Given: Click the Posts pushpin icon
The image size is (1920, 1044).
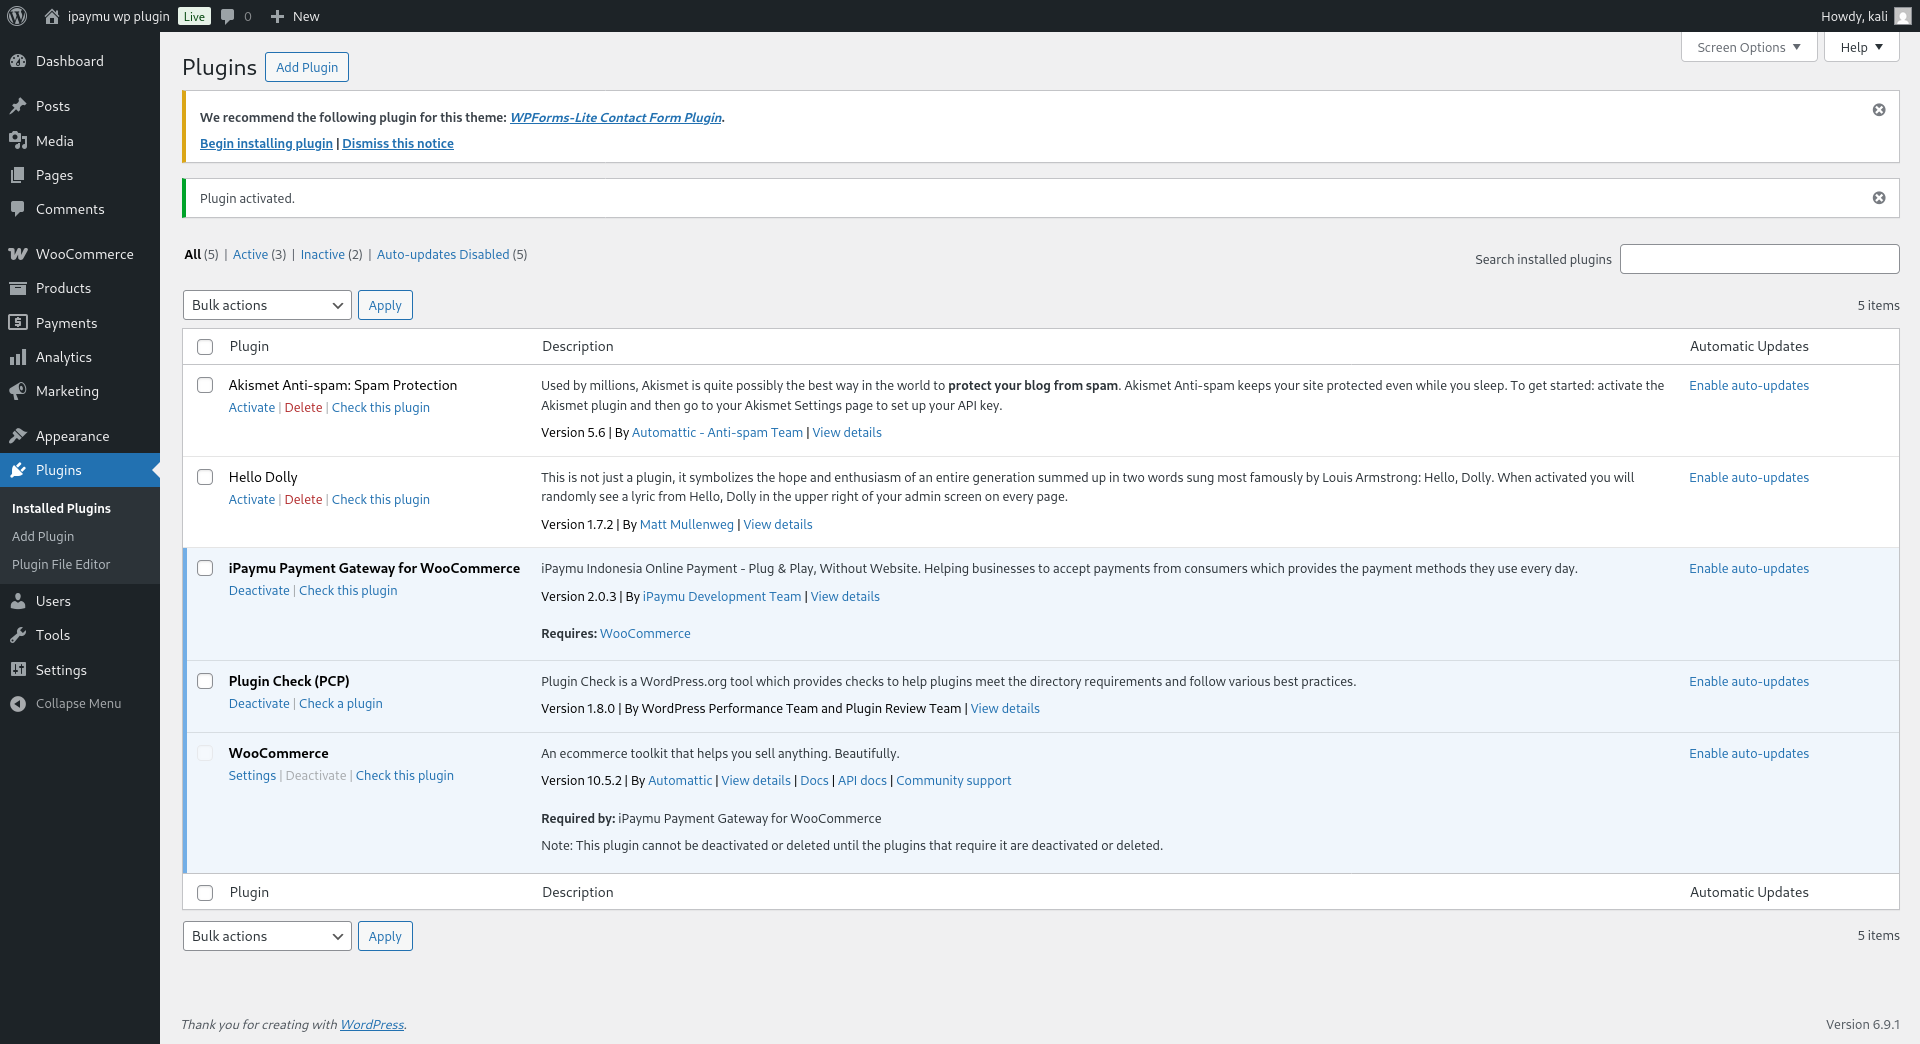Looking at the screenshot, I should [18, 106].
